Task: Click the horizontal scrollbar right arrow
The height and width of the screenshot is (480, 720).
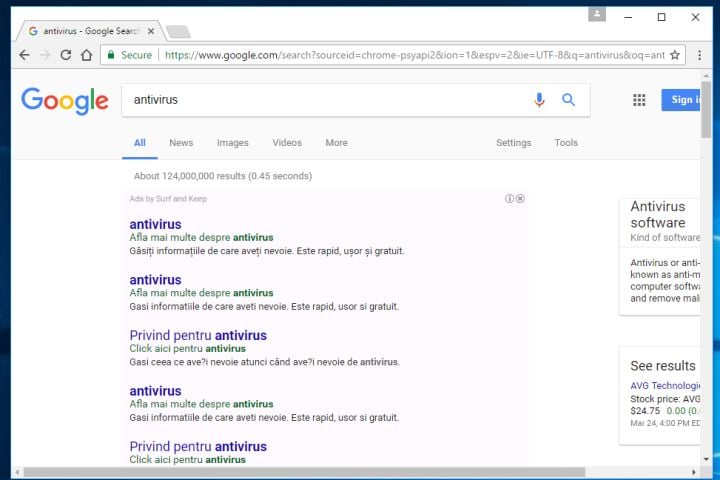Action: [x=693, y=472]
